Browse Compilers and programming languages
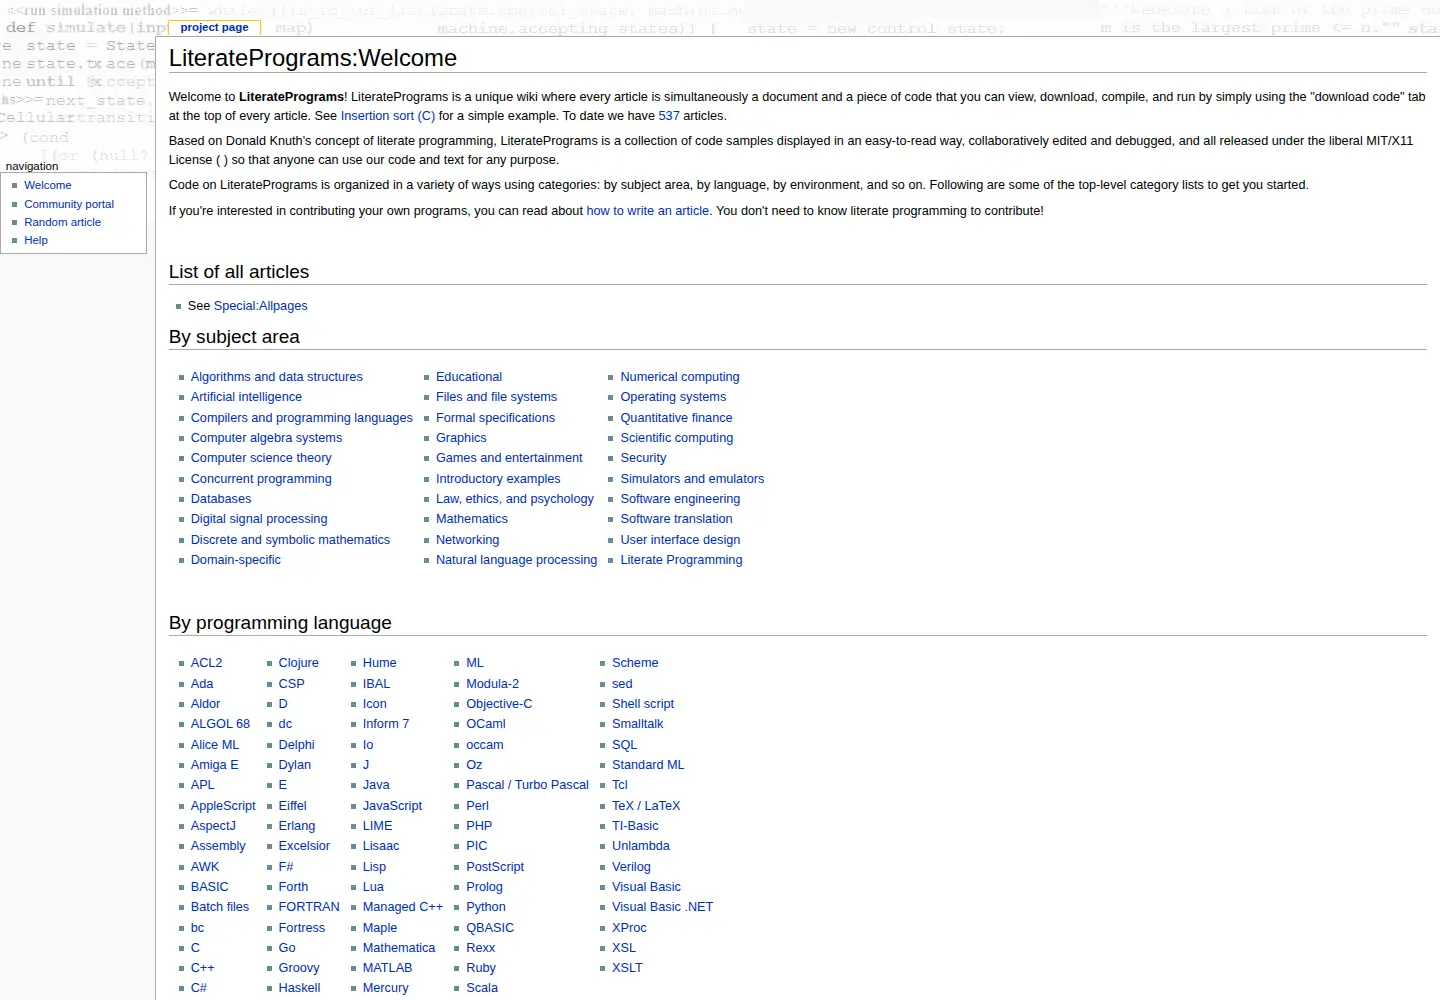 click(x=302, y=418)
